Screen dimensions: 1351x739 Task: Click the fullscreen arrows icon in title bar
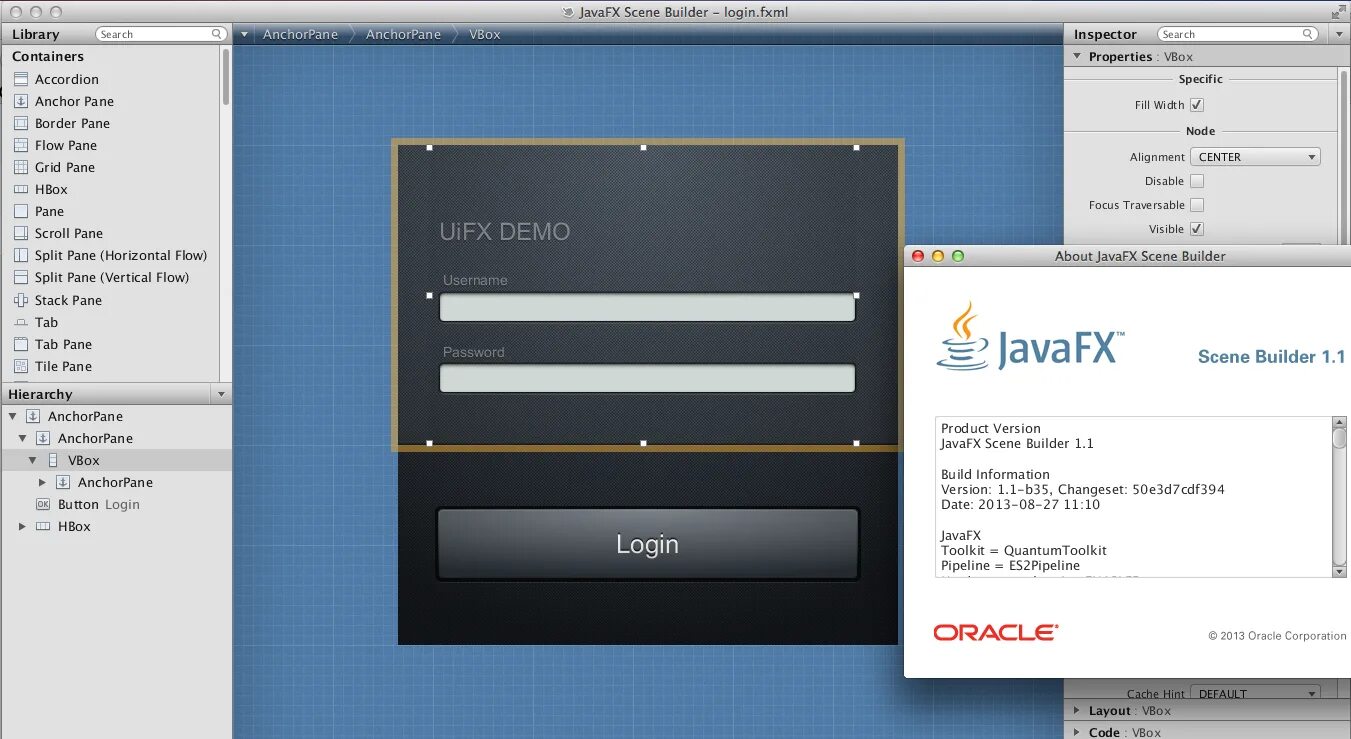[x=1338, y=12]
